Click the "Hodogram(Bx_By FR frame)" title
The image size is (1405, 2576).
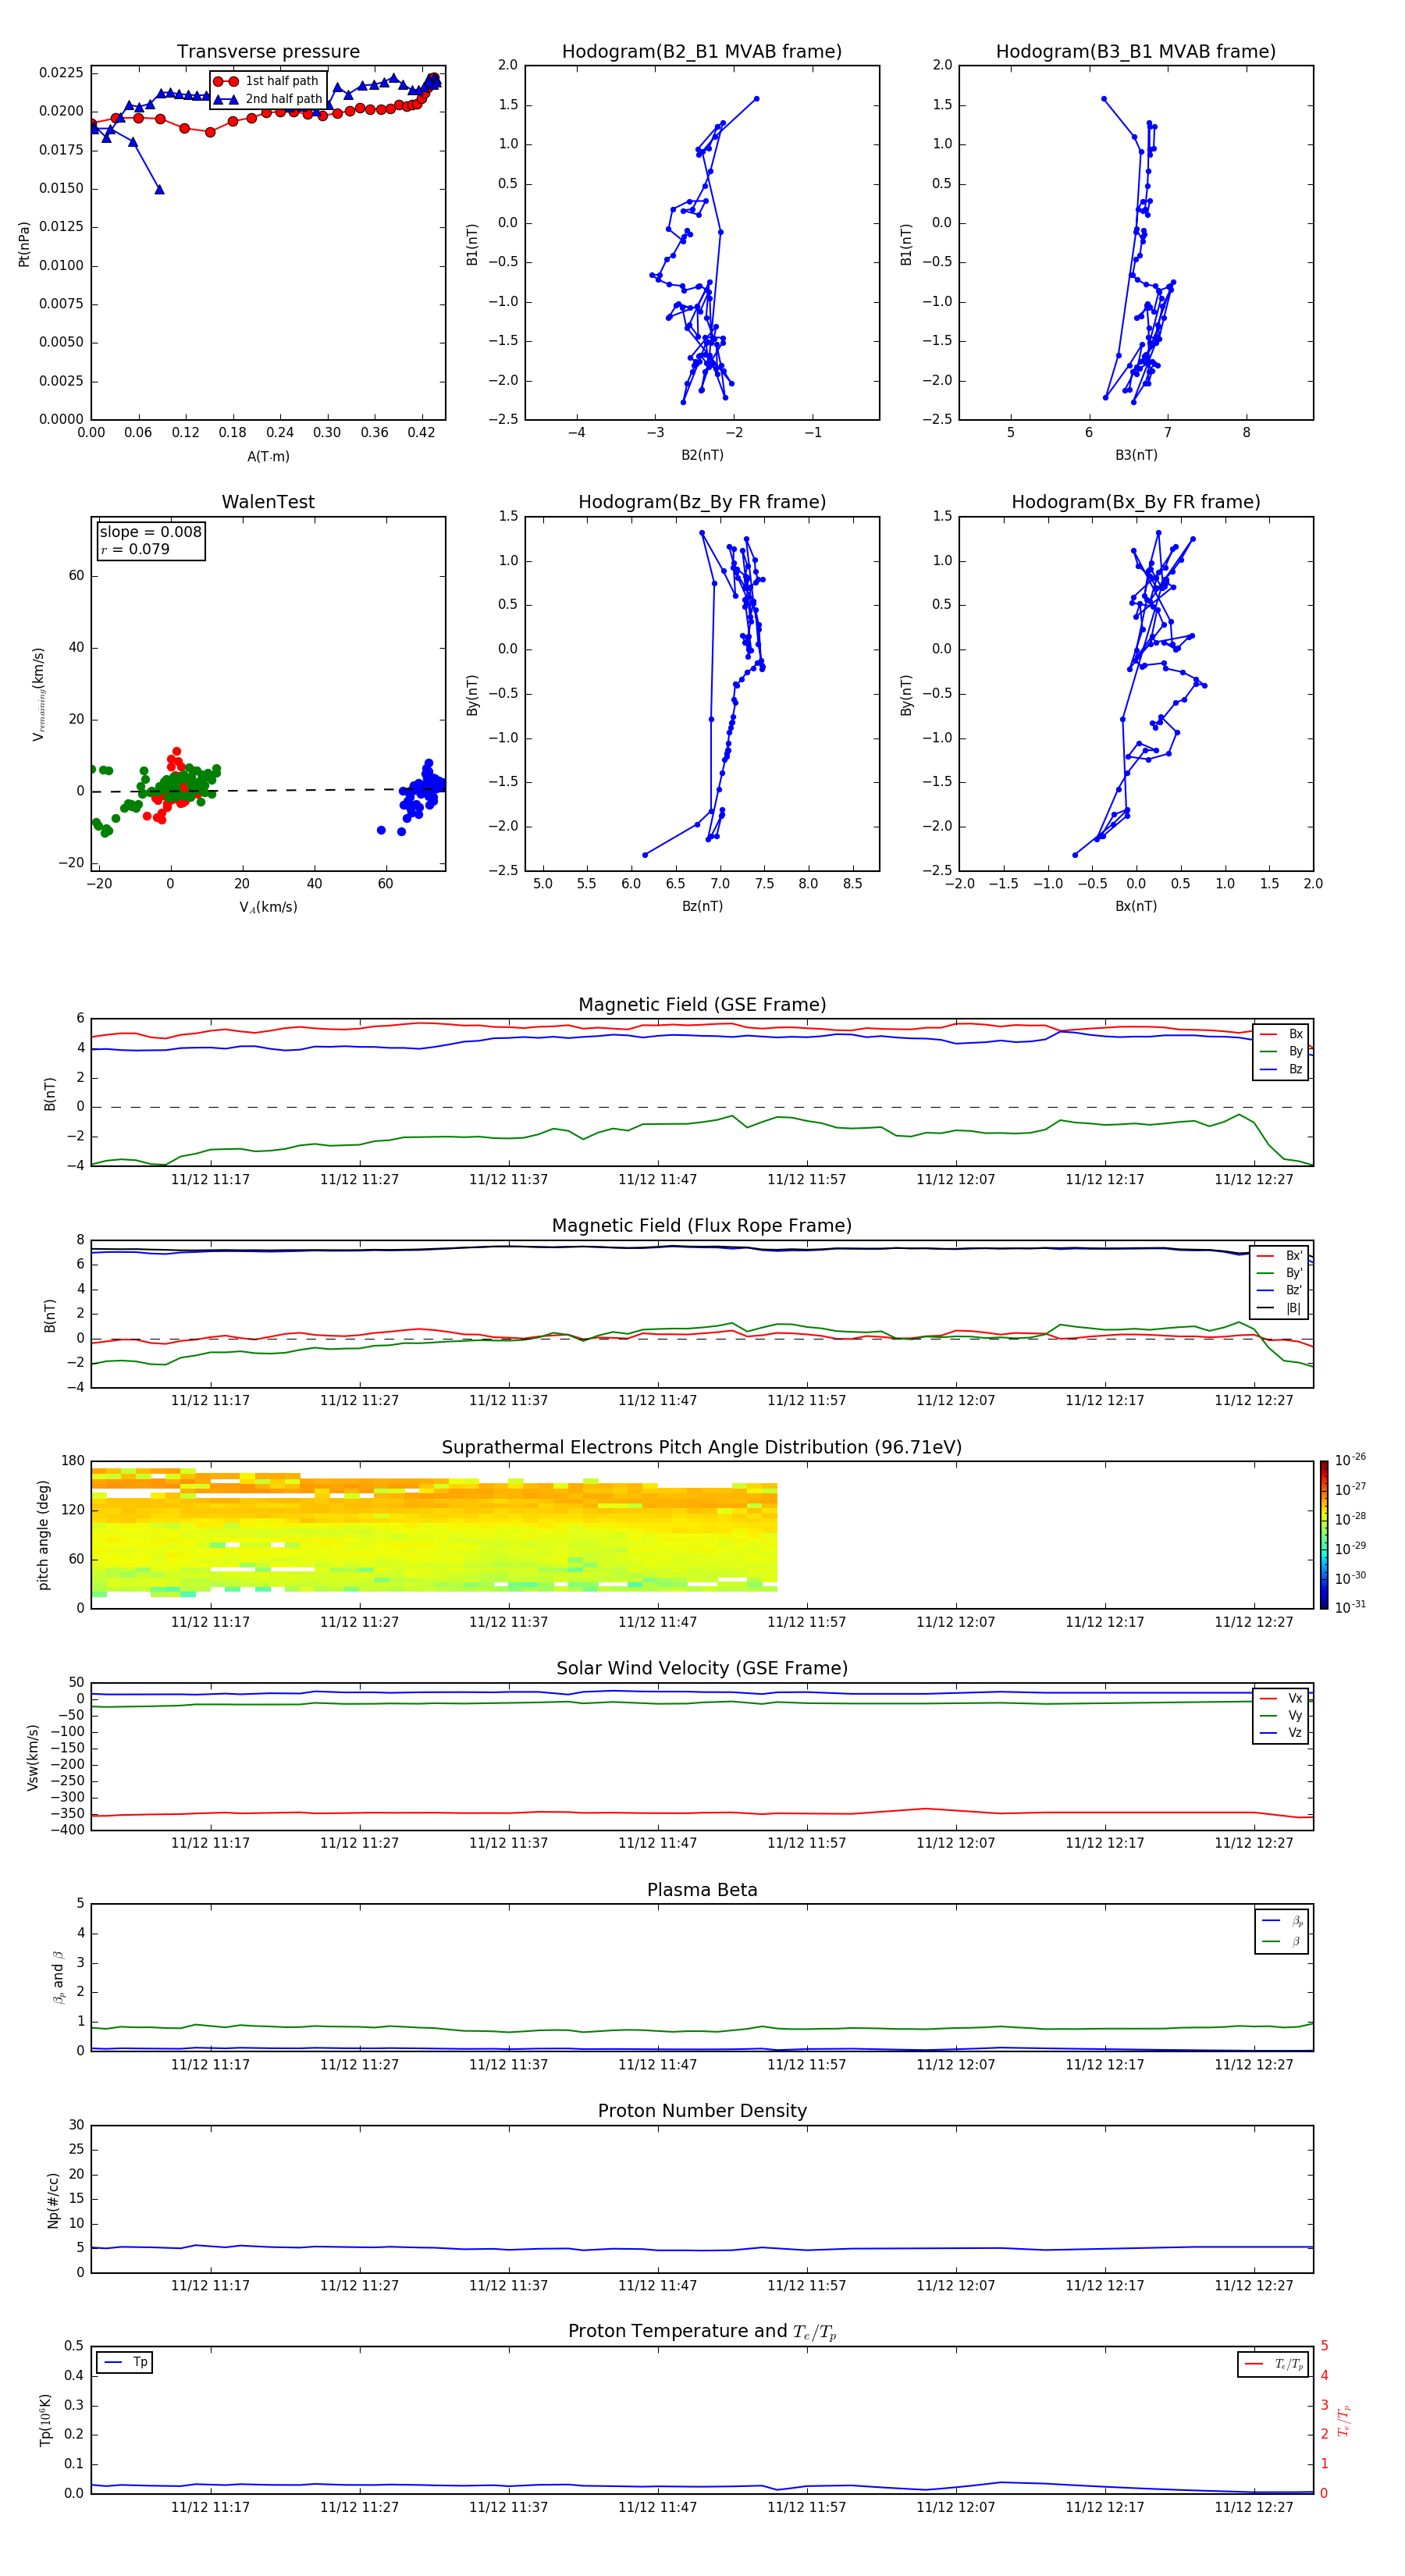[x=1135, y=502]
